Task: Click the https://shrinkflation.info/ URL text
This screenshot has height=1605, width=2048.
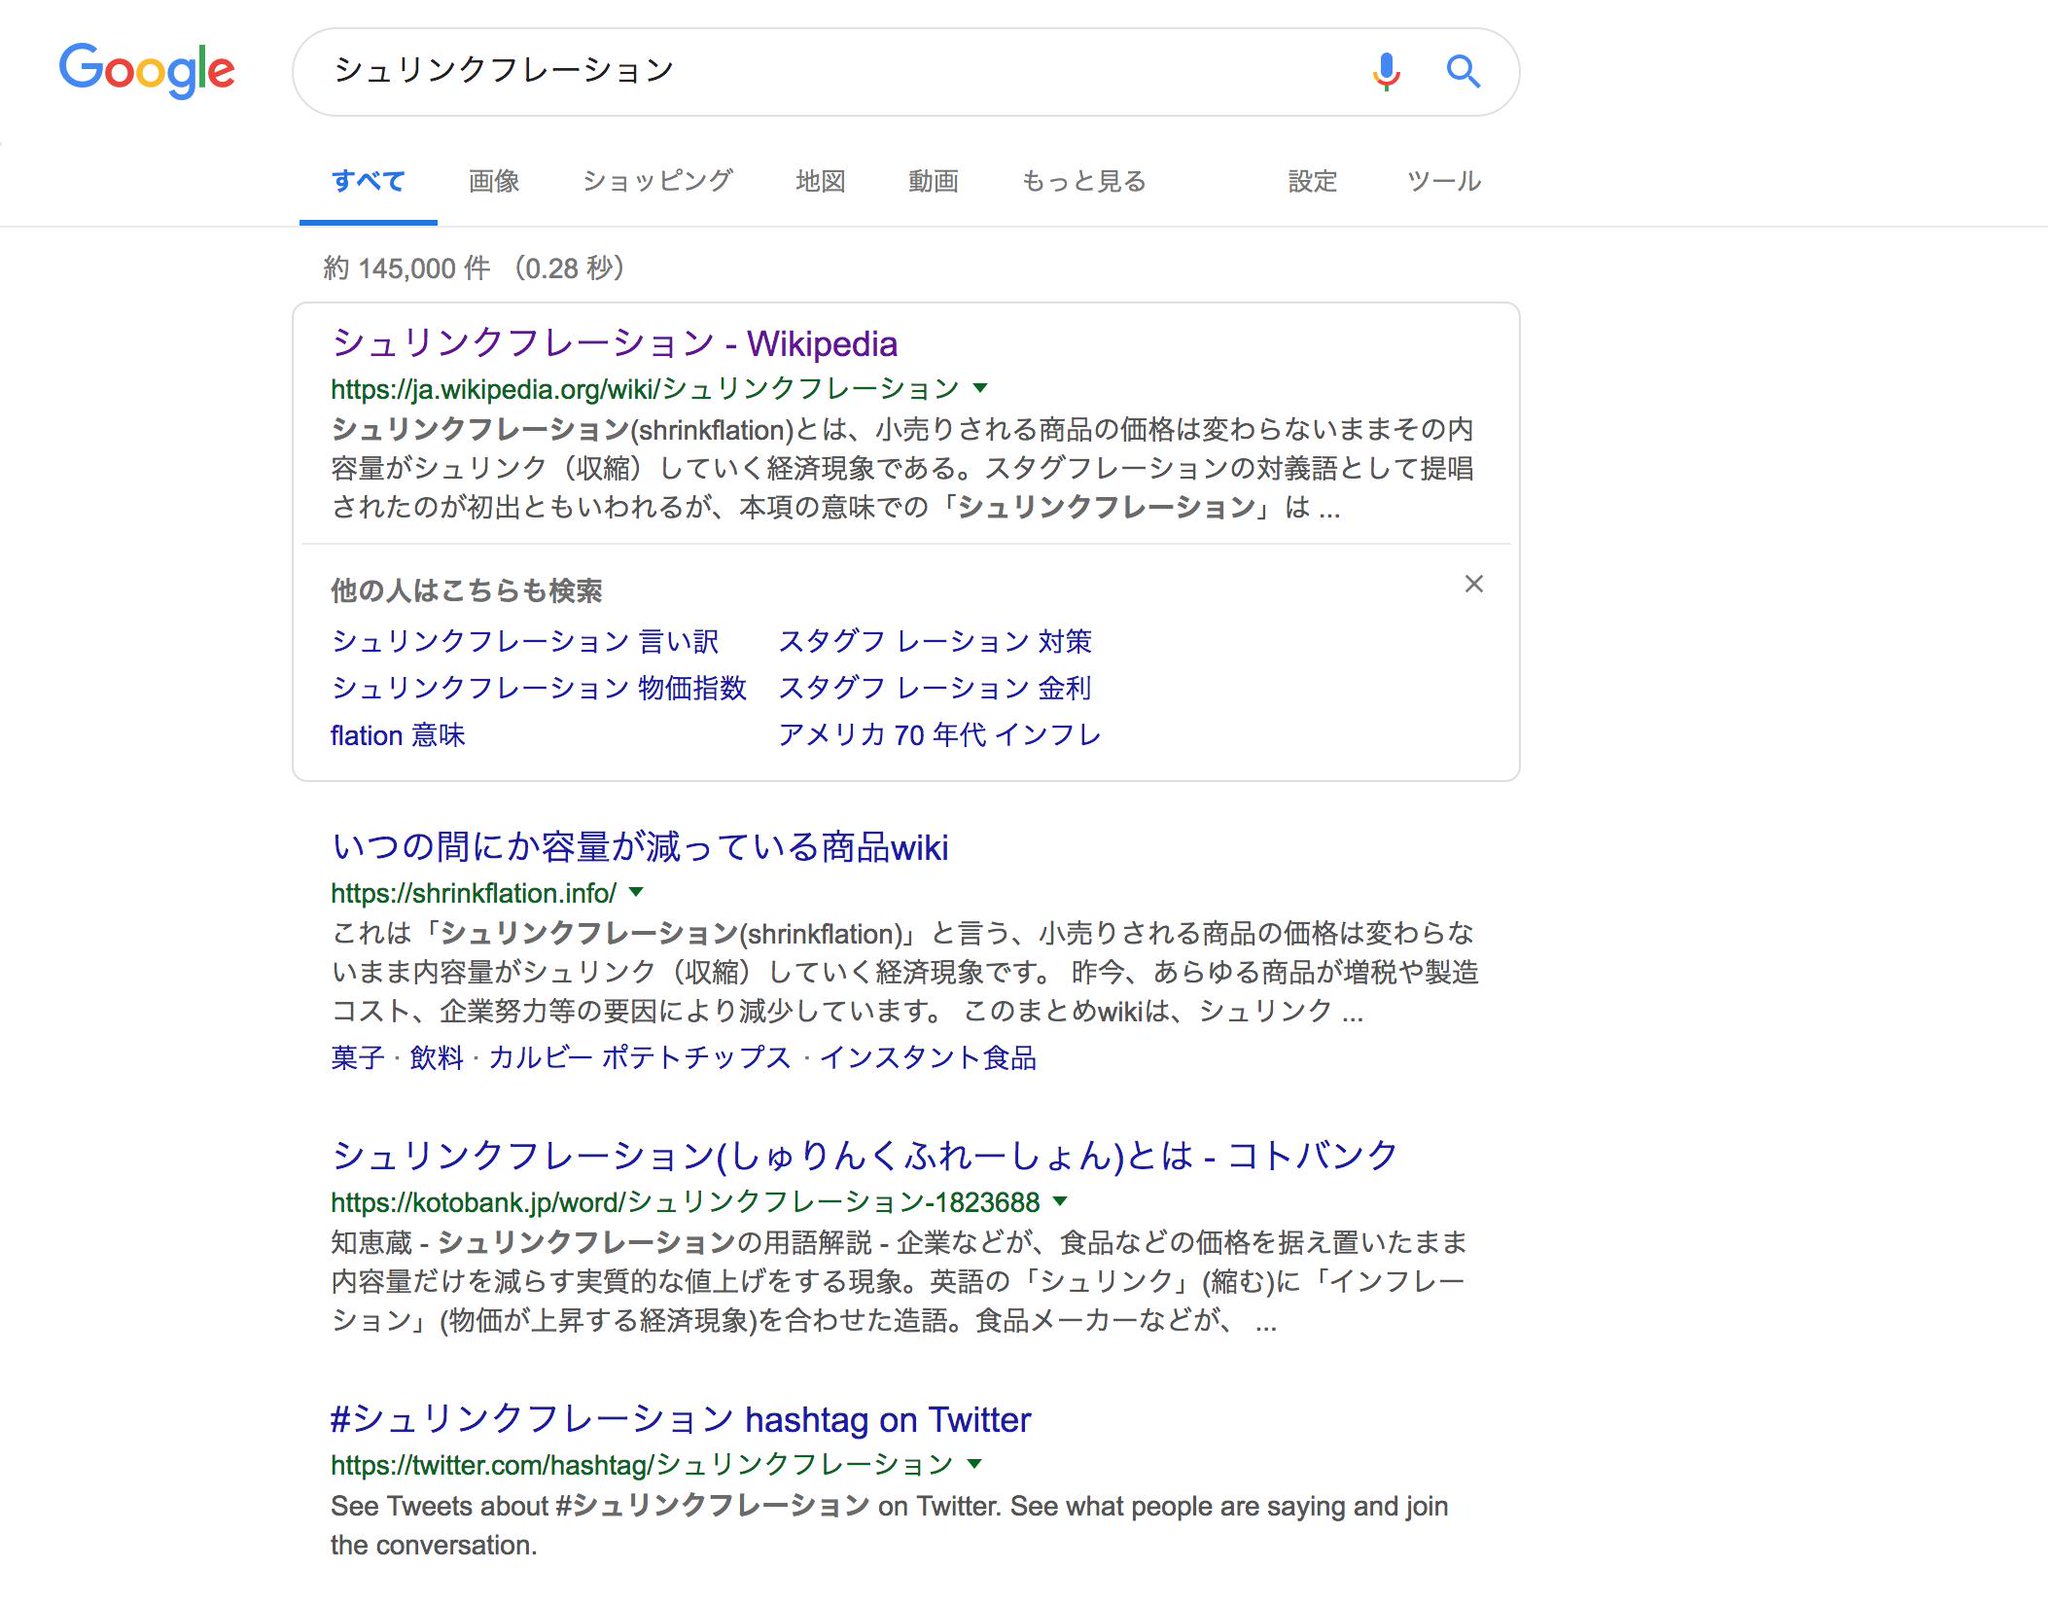Action: click(474, 893)
